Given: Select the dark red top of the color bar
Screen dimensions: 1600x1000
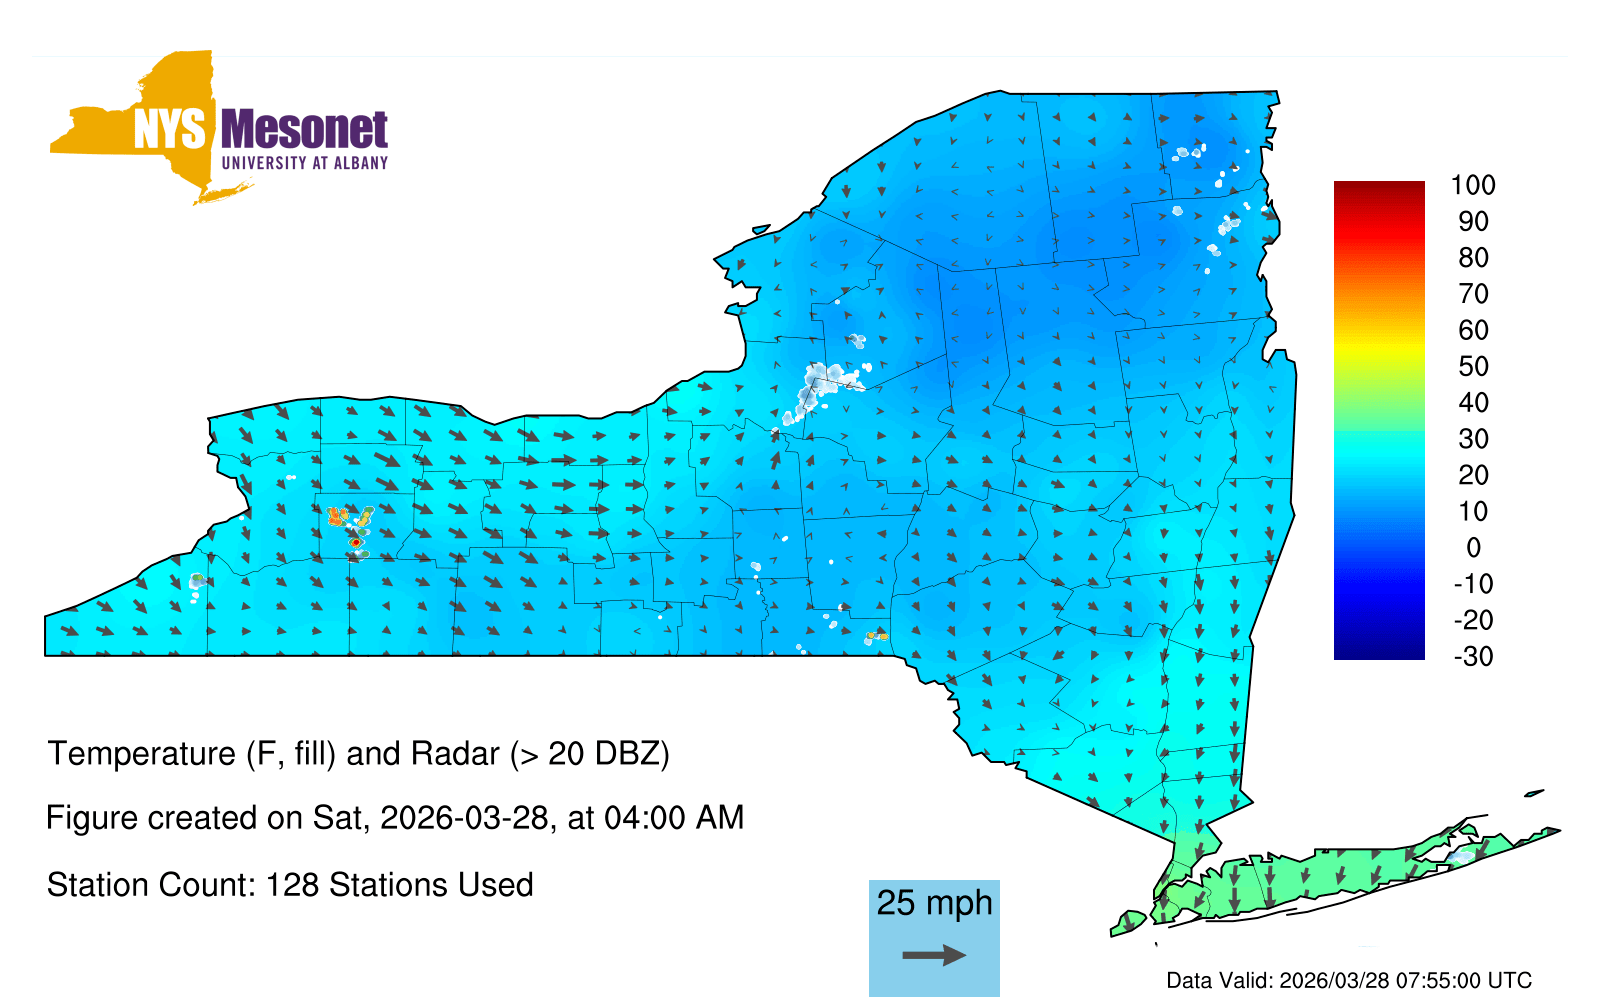Looking at the screenshot, I should click(1379, 188).
